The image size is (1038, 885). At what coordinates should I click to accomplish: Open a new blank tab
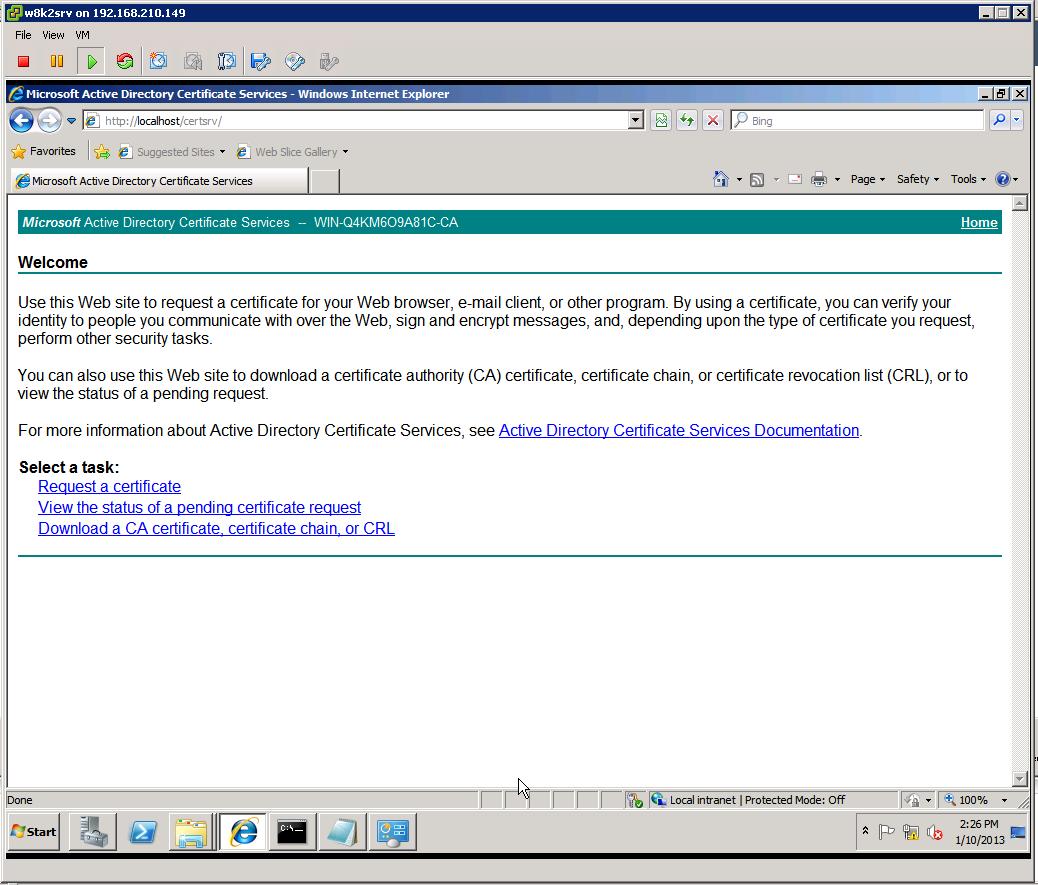click(324, 181)
